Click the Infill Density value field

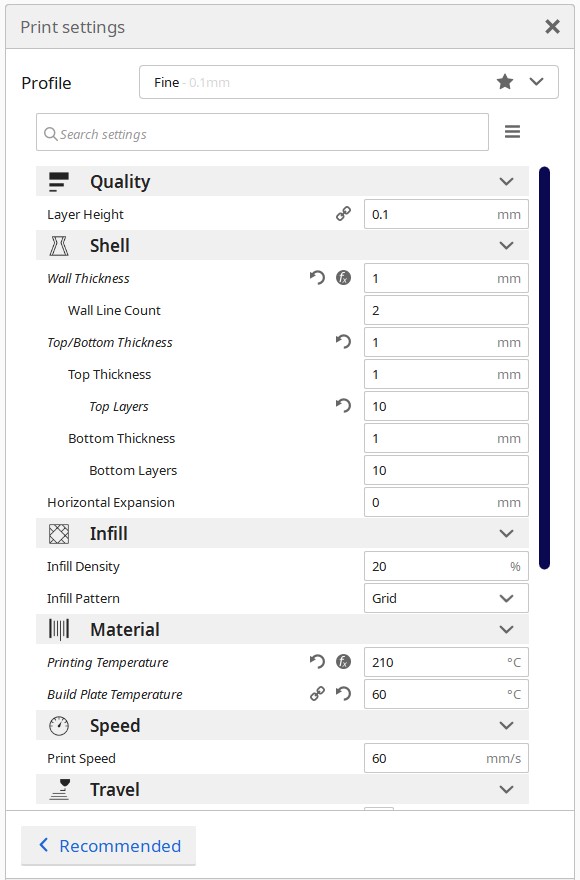446,566
